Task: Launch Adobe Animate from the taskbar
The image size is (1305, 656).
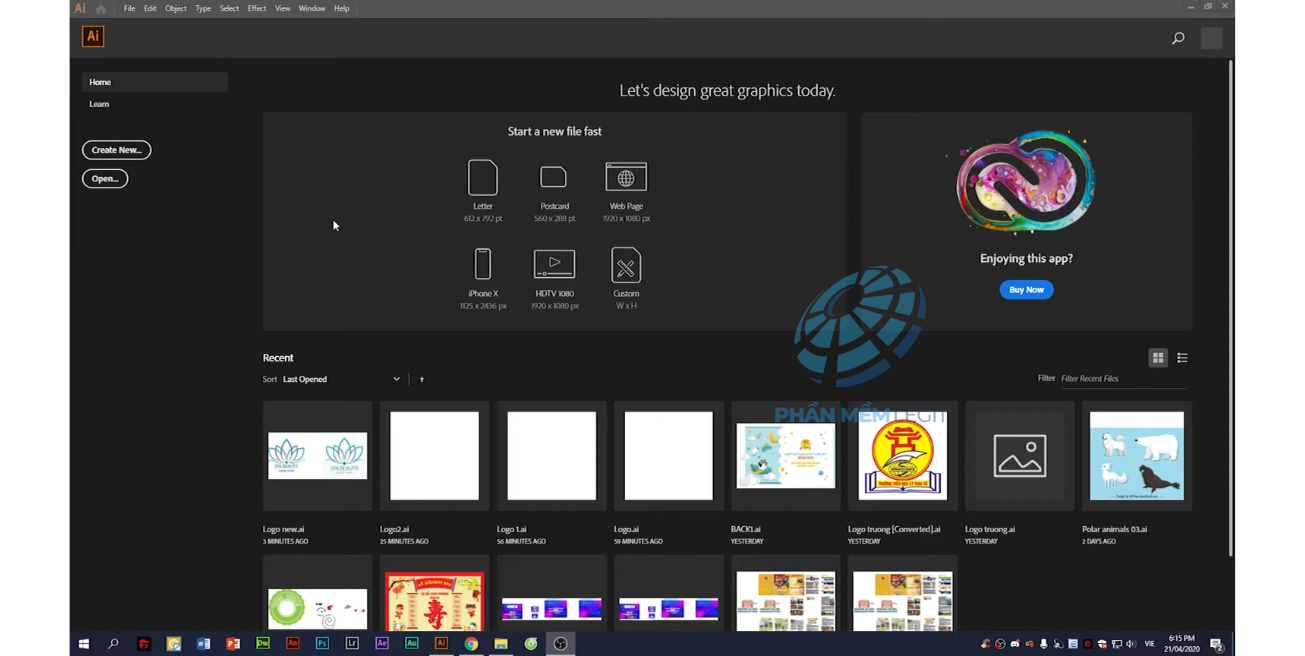Action: click(293, 644)
